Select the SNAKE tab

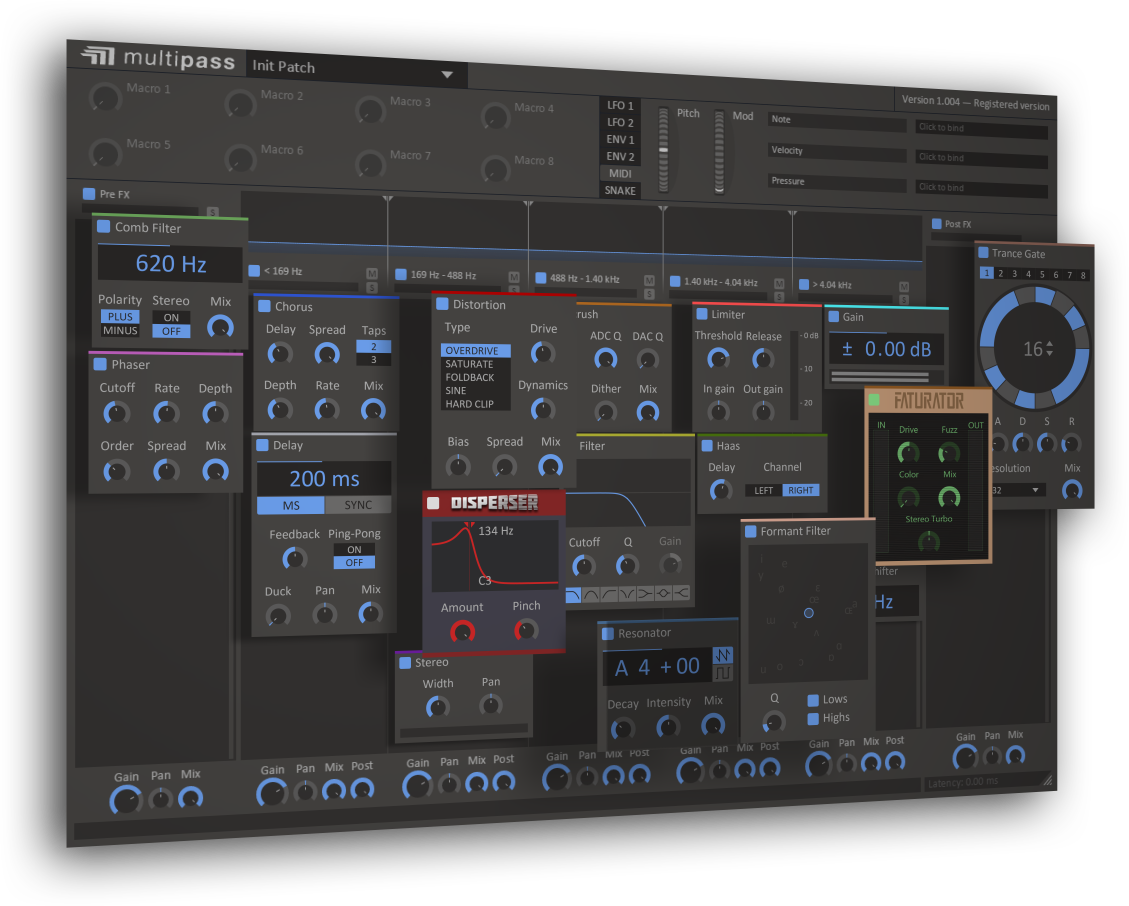coord(620,189)
